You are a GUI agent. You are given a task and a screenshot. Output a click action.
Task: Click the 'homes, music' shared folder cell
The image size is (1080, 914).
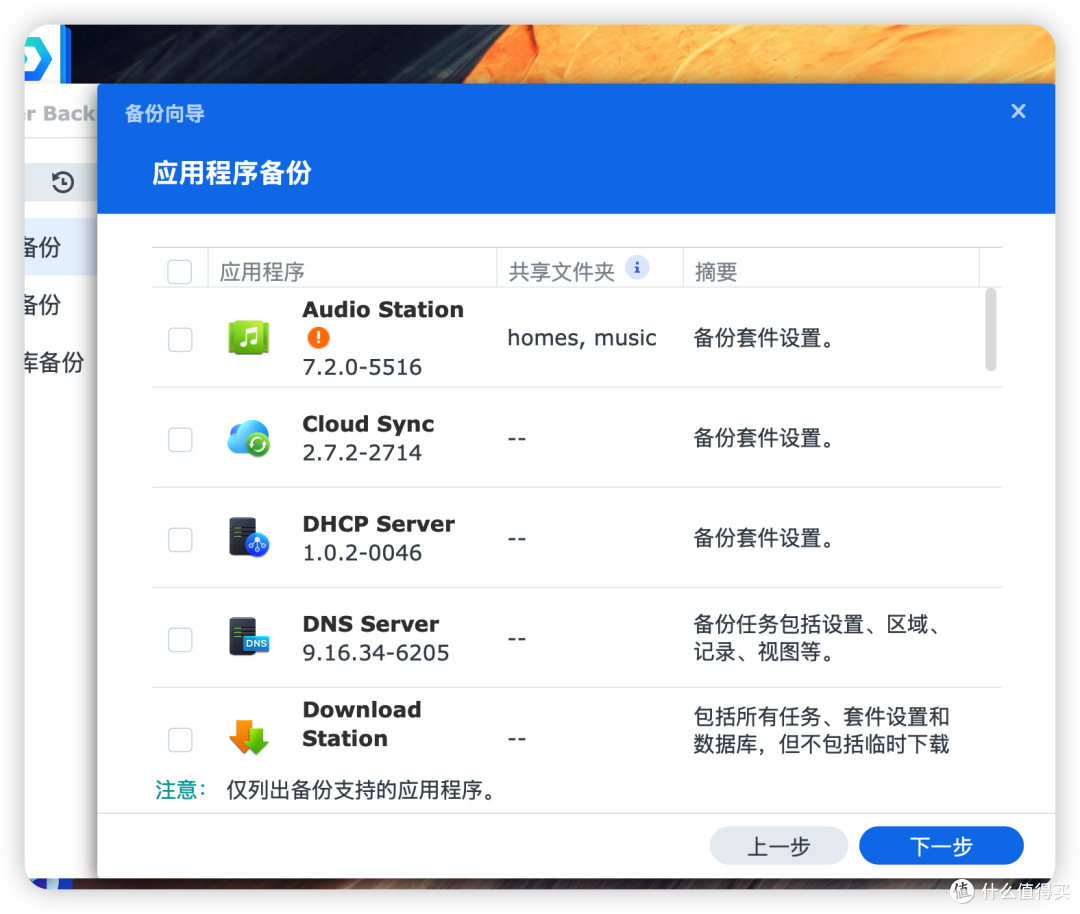click(582, 337)
